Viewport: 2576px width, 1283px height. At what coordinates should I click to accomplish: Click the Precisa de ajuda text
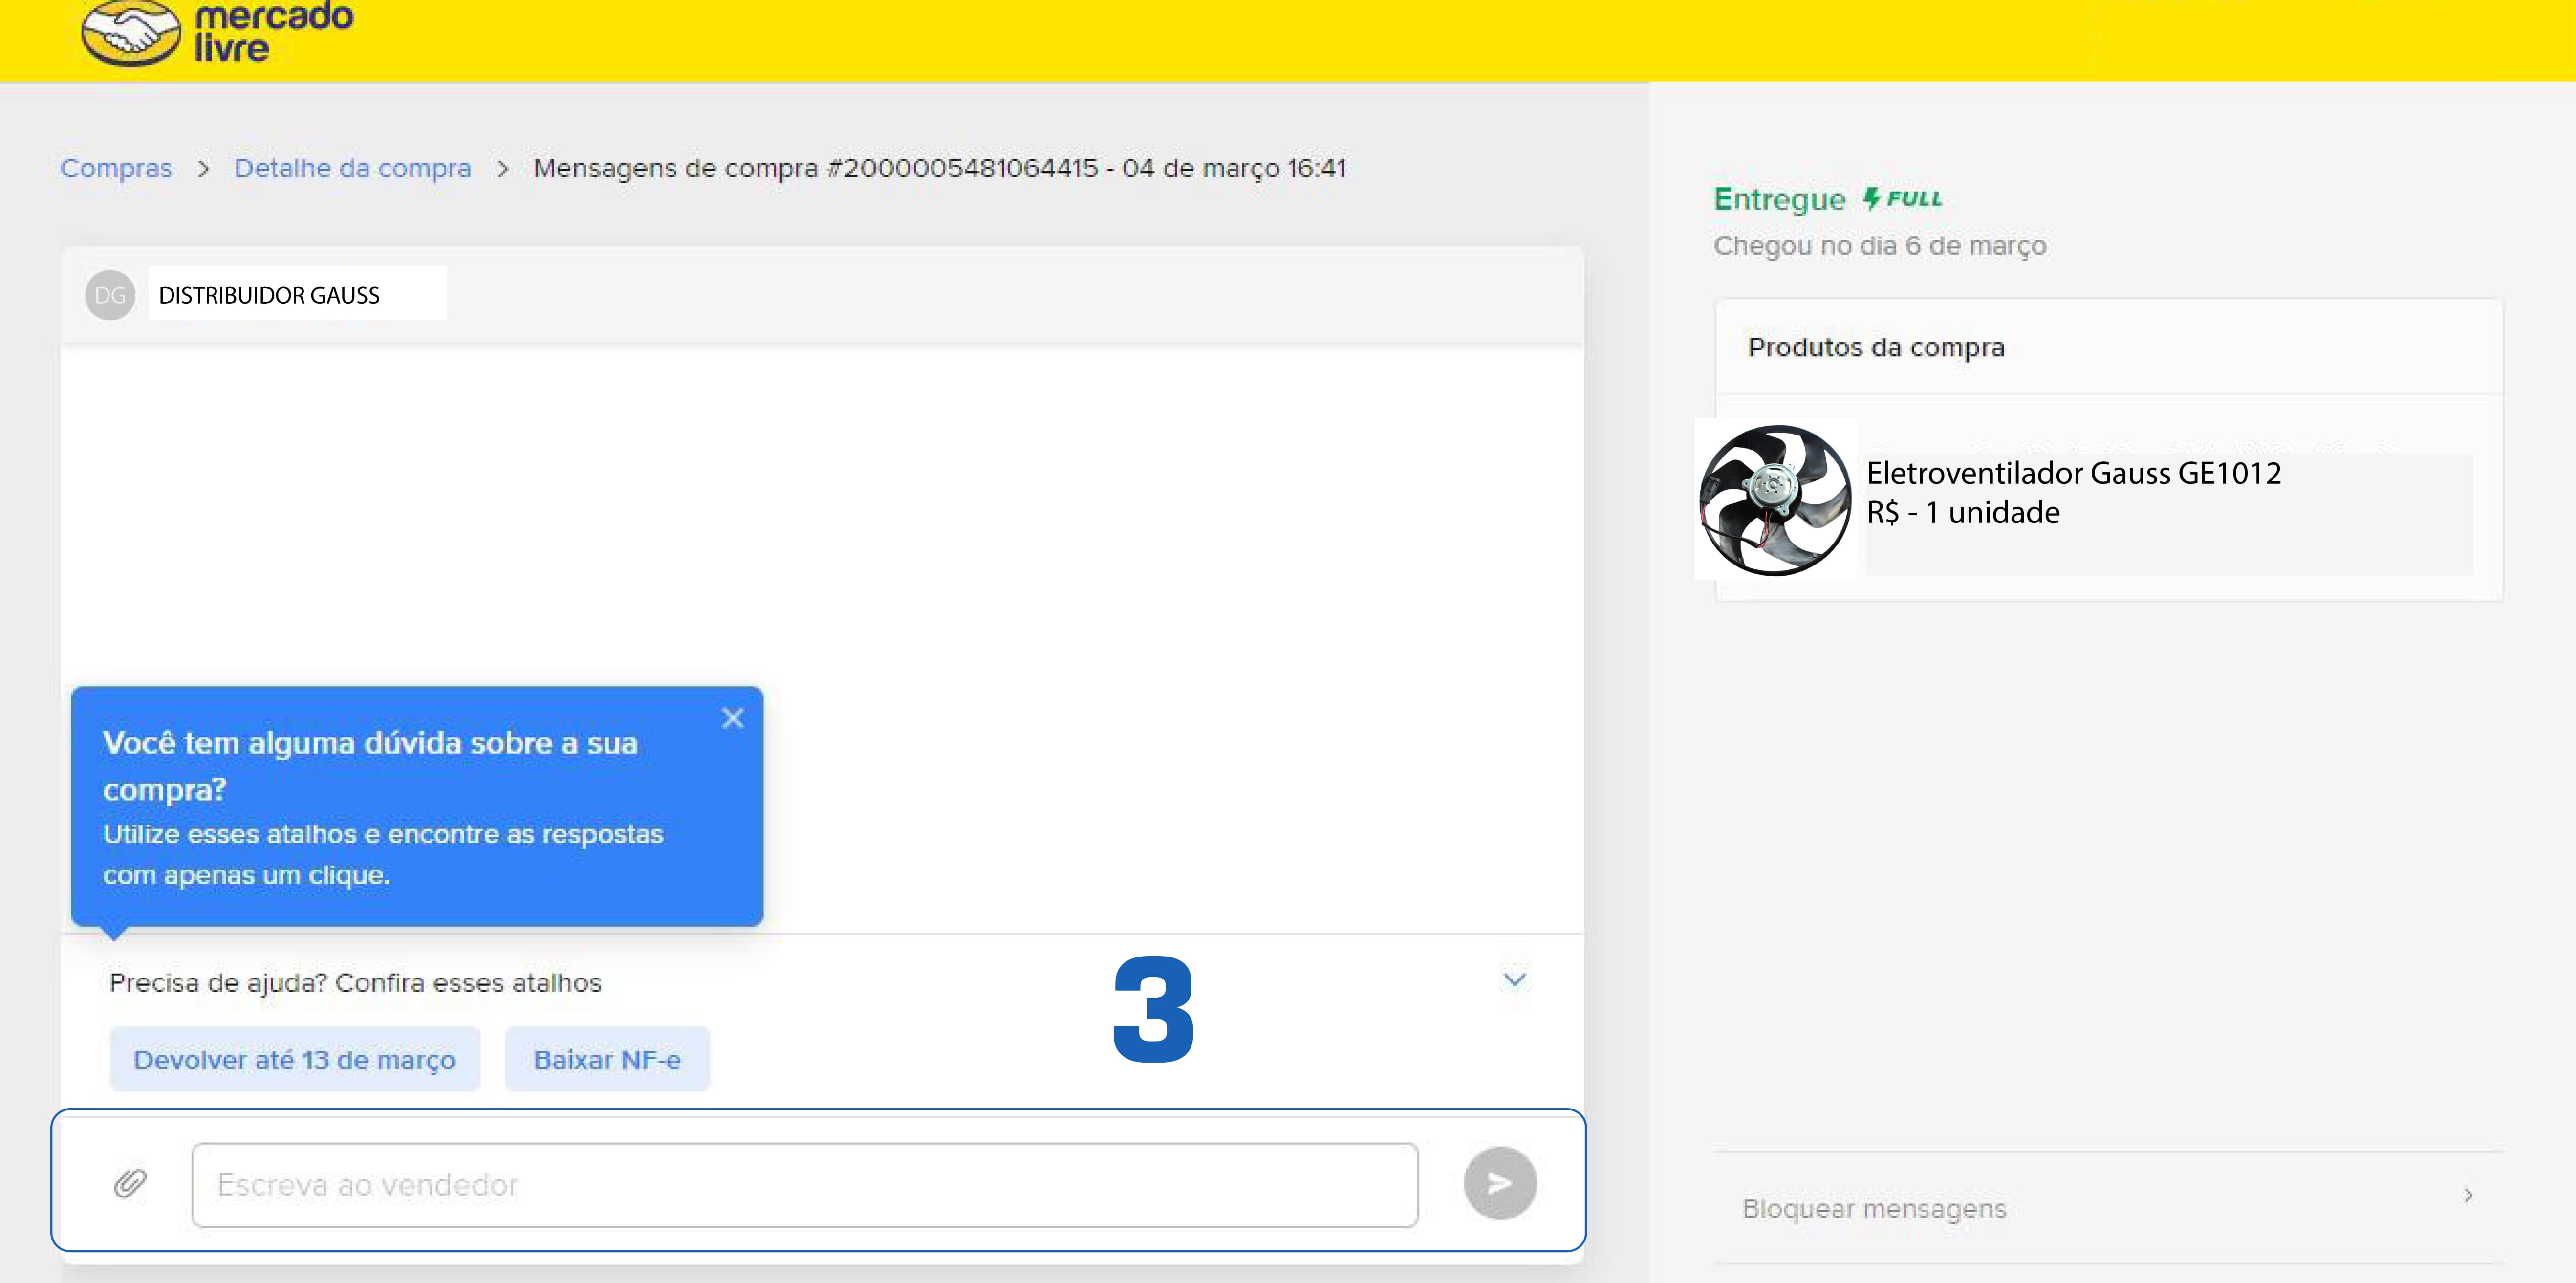[x=355, y=983]
